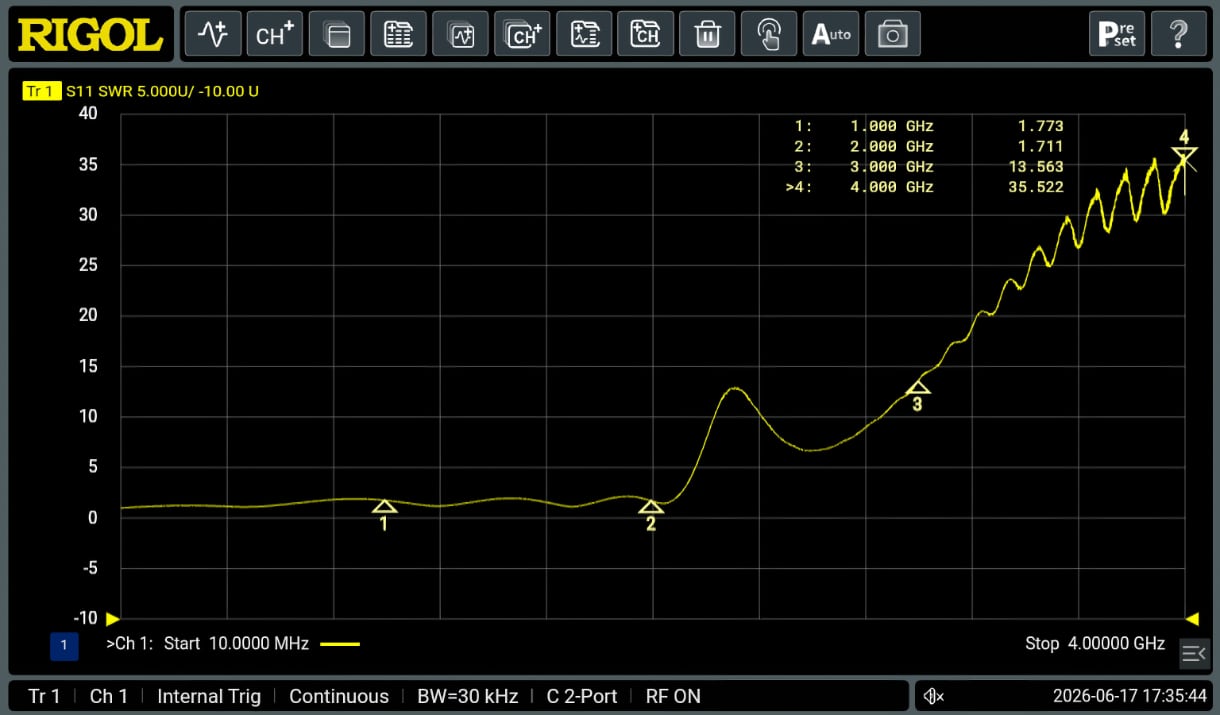This screenshot has height=715, width=1220.
Task: Click marker 2 readout 2.000 GHz row
Action: (929, 146)
